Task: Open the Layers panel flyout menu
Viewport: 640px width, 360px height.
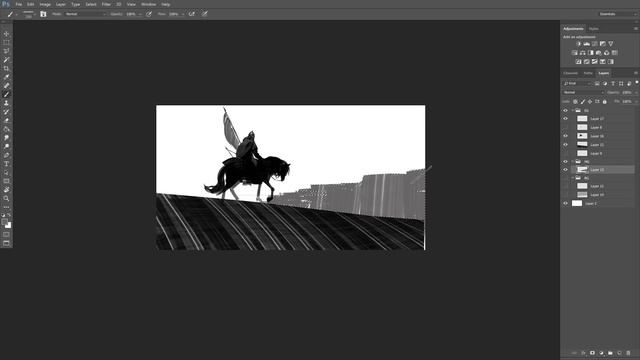Action: click(x=636, y=73)
